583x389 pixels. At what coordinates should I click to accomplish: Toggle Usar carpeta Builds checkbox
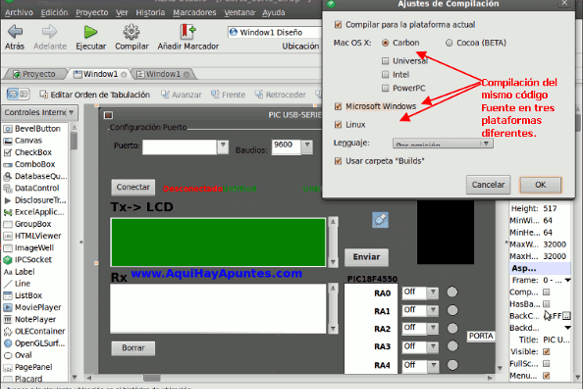pos(338,161)
